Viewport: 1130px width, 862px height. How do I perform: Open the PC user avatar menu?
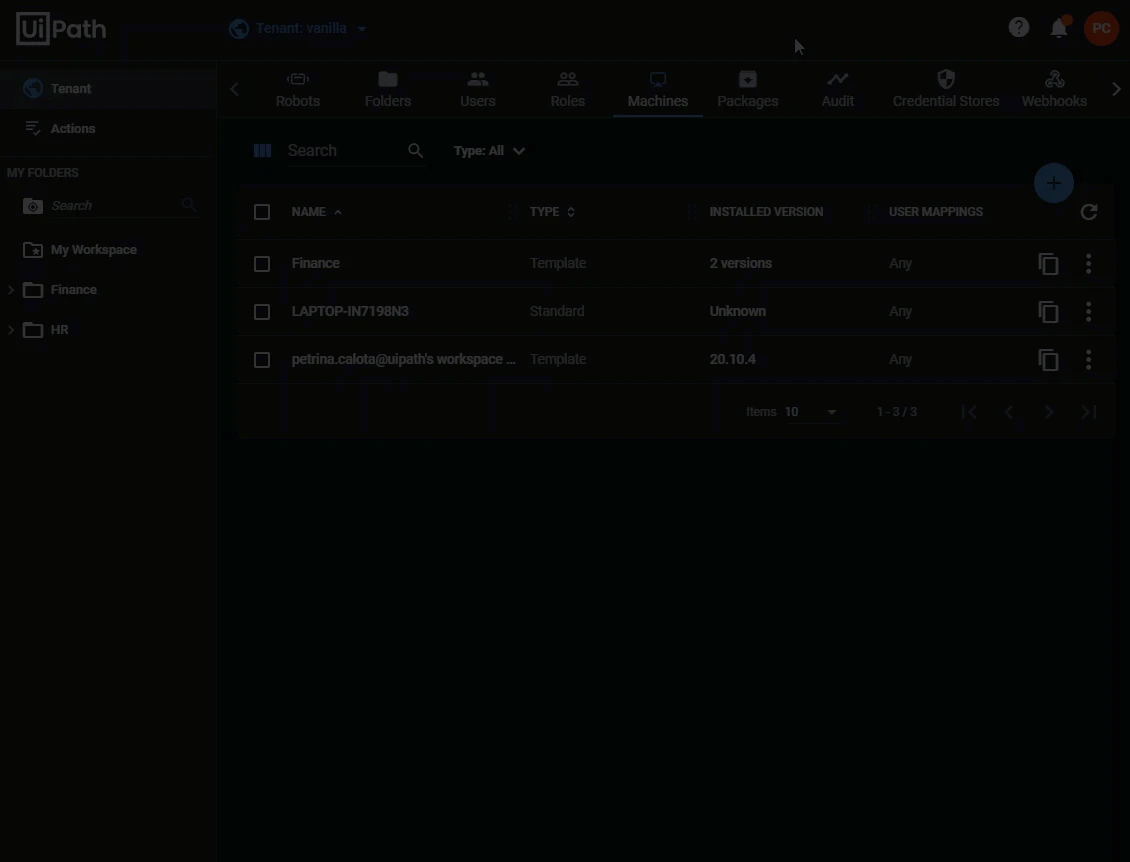point(1101,28)
